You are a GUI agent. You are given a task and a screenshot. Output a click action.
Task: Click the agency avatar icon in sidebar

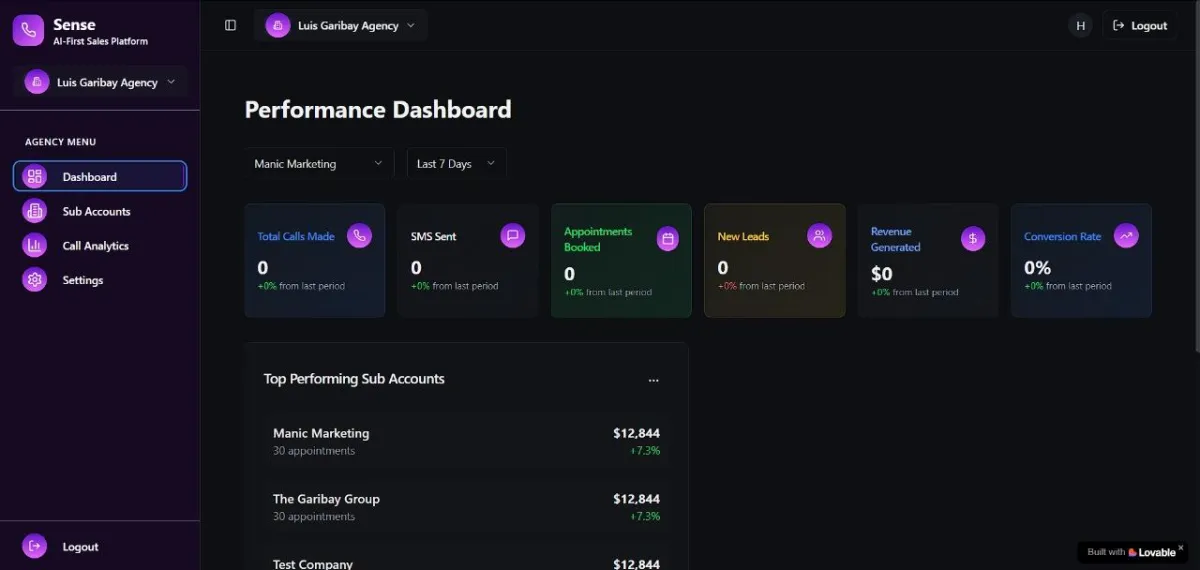click(x=37, y=82)
